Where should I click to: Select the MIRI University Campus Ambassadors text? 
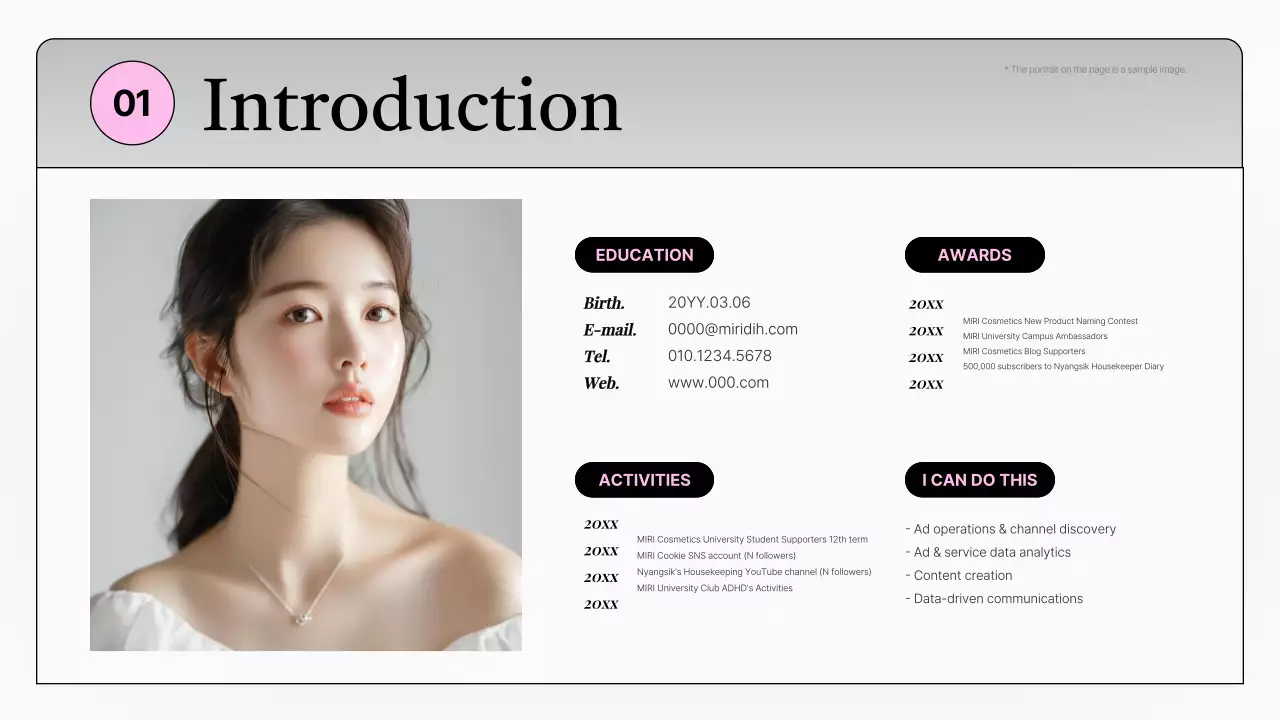pyautogui.click(x=1035, y=336)
